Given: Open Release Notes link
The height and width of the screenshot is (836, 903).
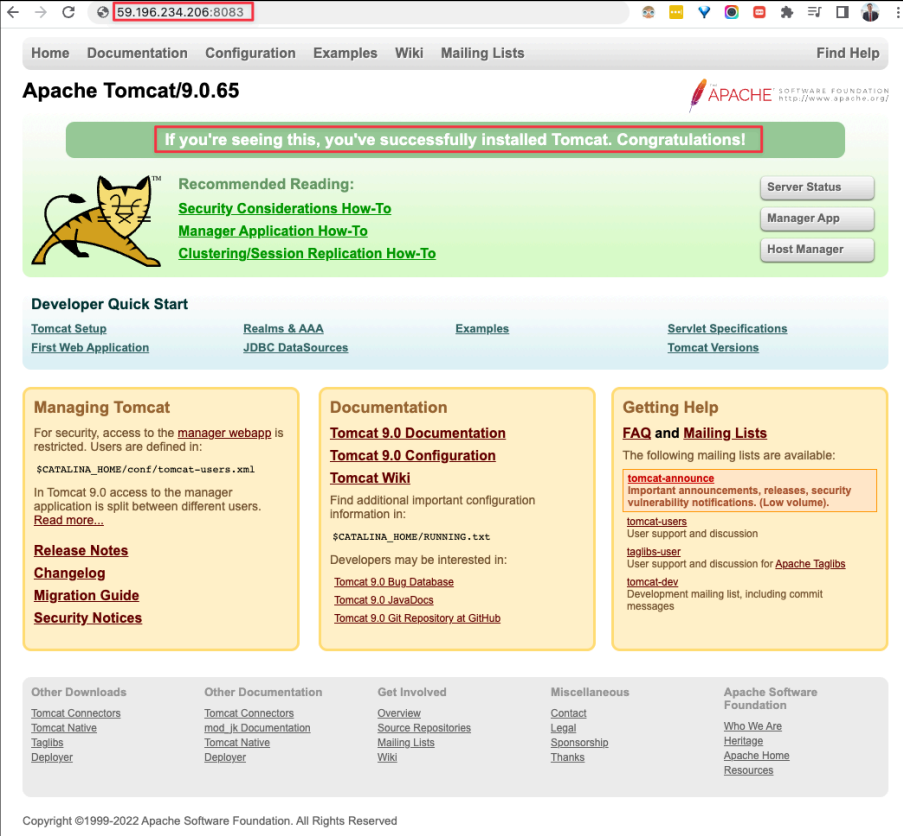Looking at the screenshot, I should (x=81, y=550).
